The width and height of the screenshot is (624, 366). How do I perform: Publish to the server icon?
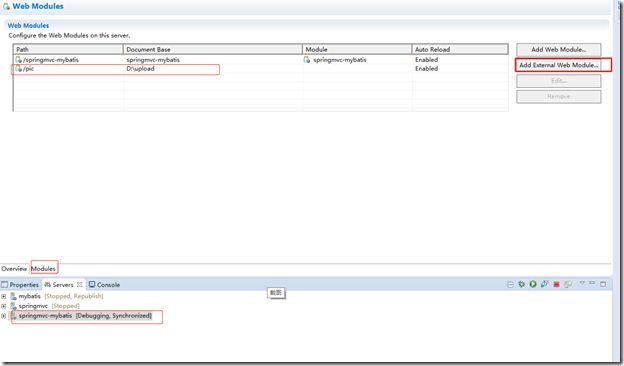pyautogui.click(x=568, y=284)
